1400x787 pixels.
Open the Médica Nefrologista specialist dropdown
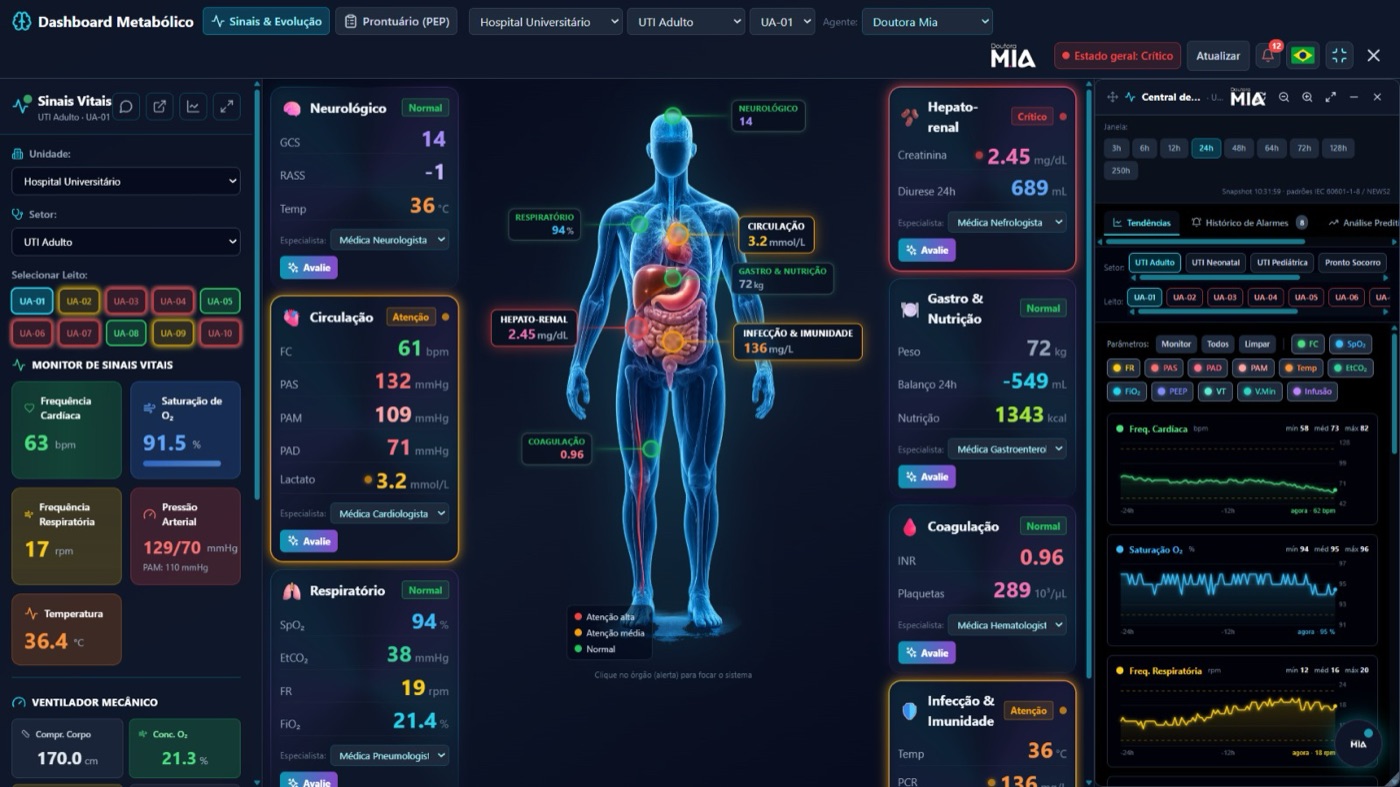tap(1007, 223)
